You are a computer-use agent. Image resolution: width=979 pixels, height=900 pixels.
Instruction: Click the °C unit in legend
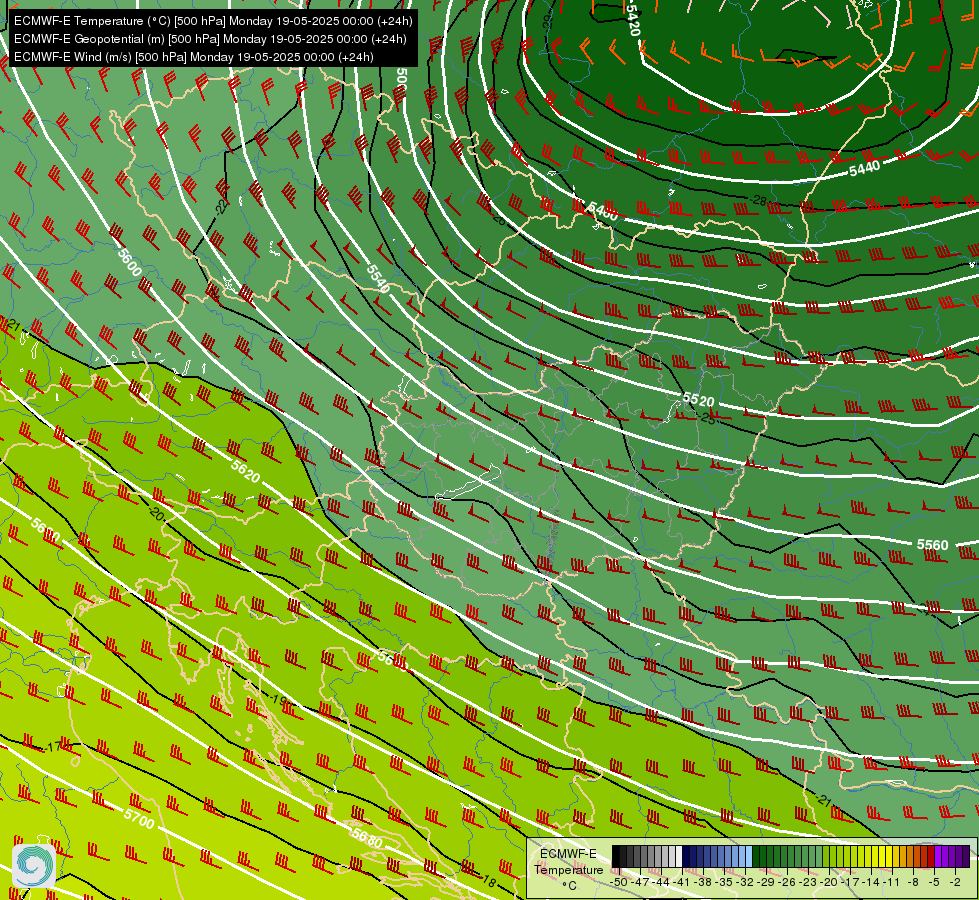(569, 886)
